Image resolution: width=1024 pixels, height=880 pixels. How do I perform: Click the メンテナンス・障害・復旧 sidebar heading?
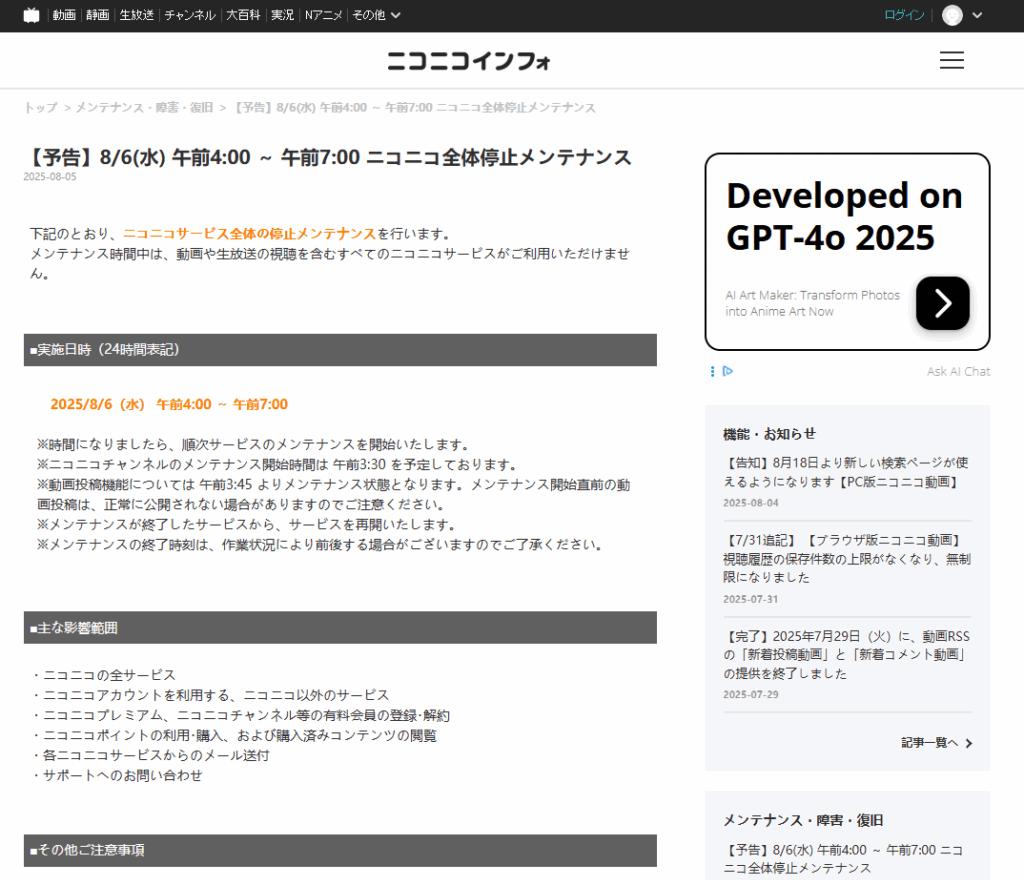coord(803,821)
